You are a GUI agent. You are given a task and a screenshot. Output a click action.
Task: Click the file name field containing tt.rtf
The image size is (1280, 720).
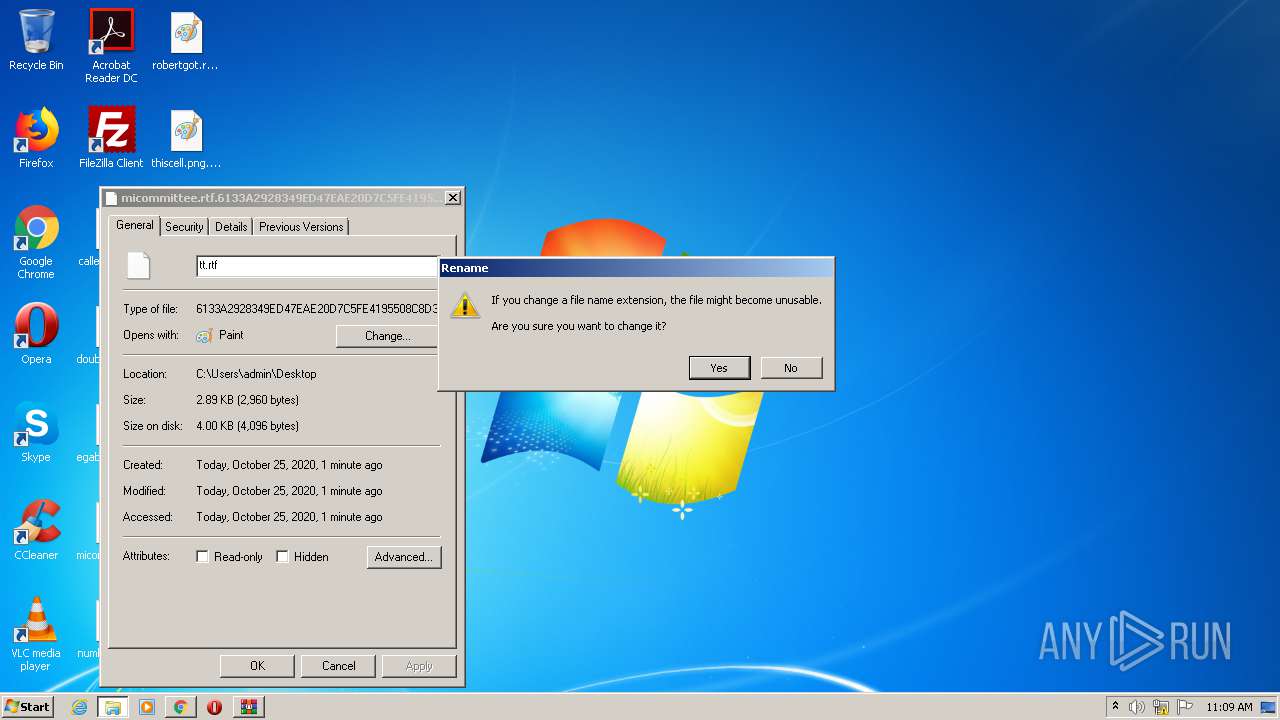tap(317, 266)
